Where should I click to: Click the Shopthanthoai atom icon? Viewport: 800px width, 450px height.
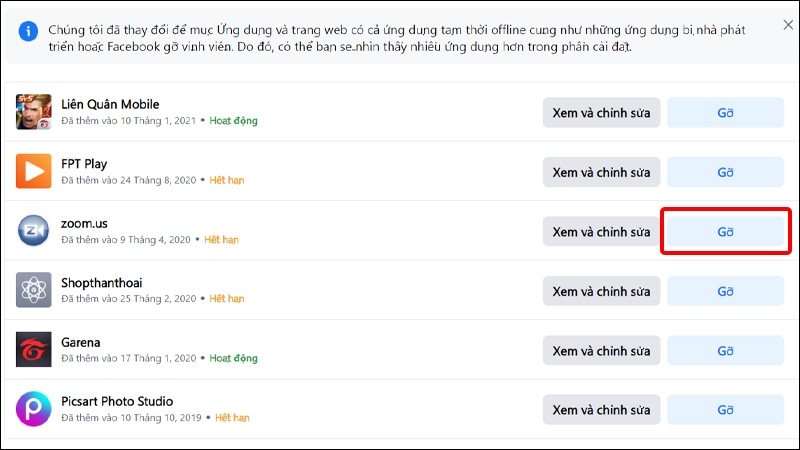click(34, 290)
